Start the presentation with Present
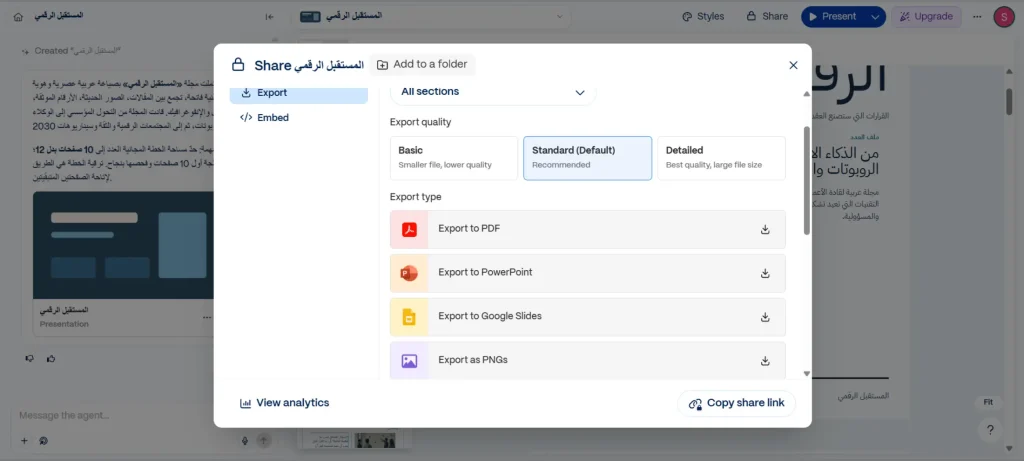 coord(833,16)
